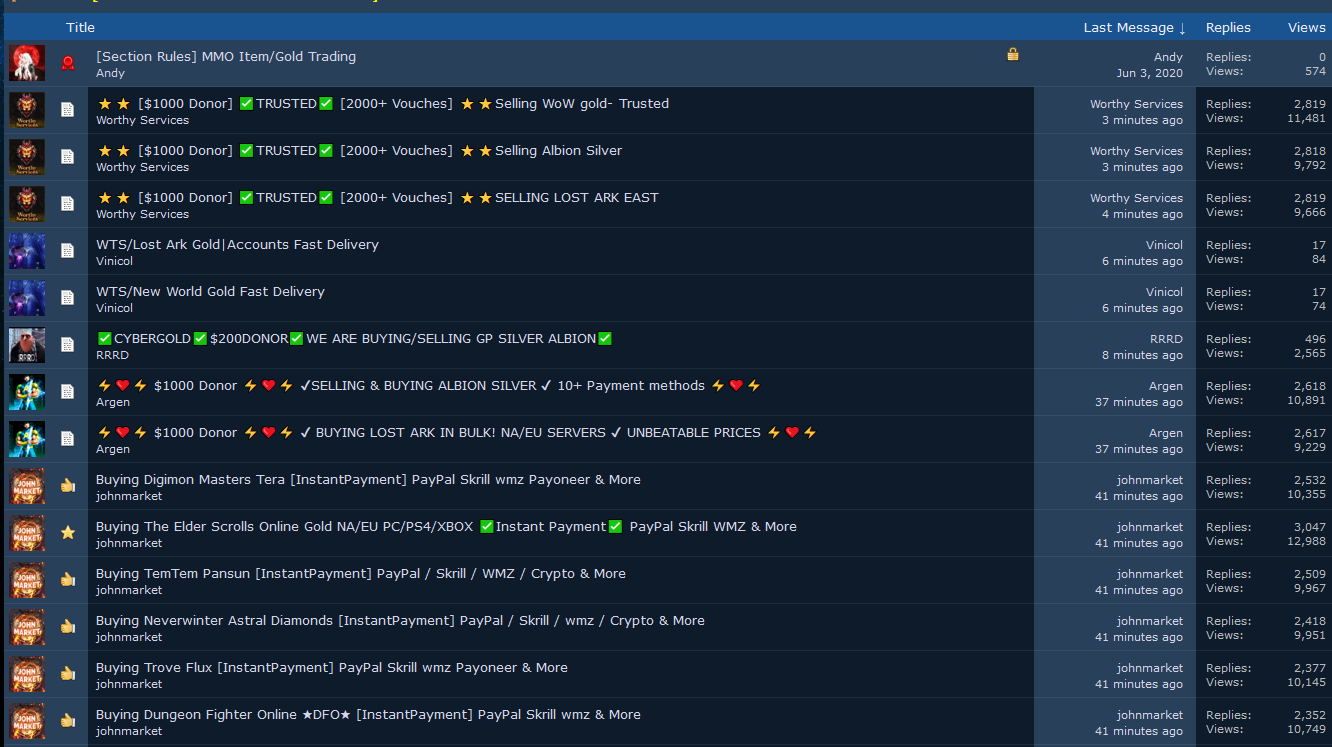Open Buying TemTem Pansun thread
Screen dimensions: 1332x747
361,573
